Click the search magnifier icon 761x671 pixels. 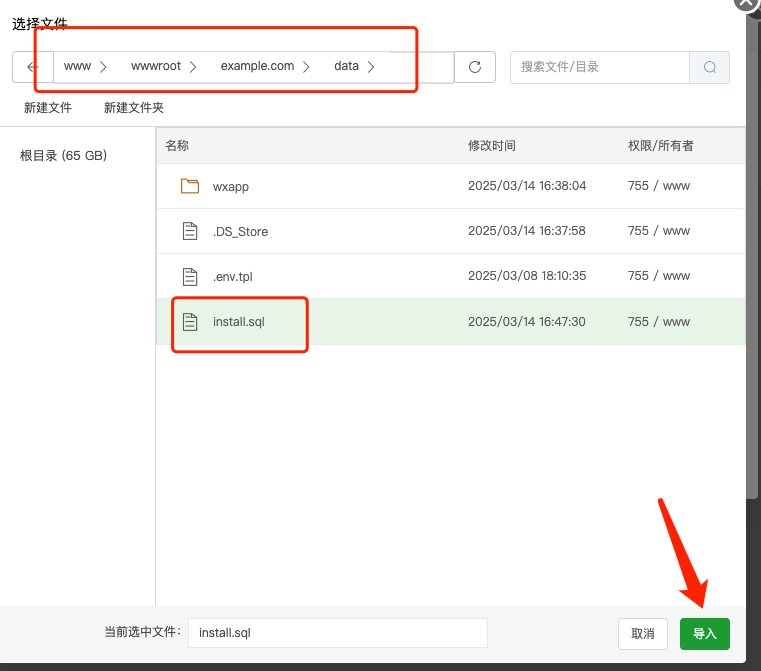(710, 67)
